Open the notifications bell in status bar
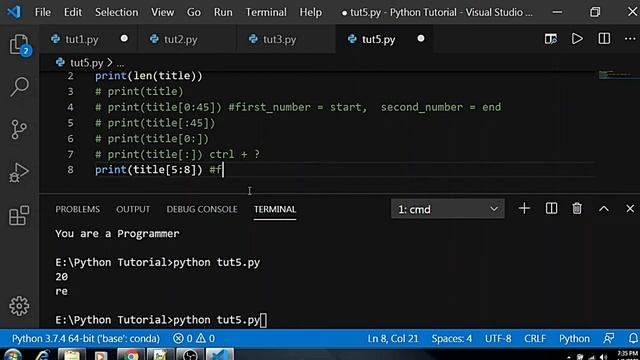This screenshot has width=640, height=360. click(633, 338)
